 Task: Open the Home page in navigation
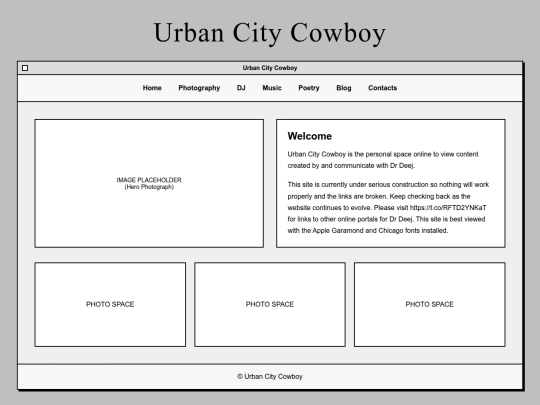(x=152, y=88)
